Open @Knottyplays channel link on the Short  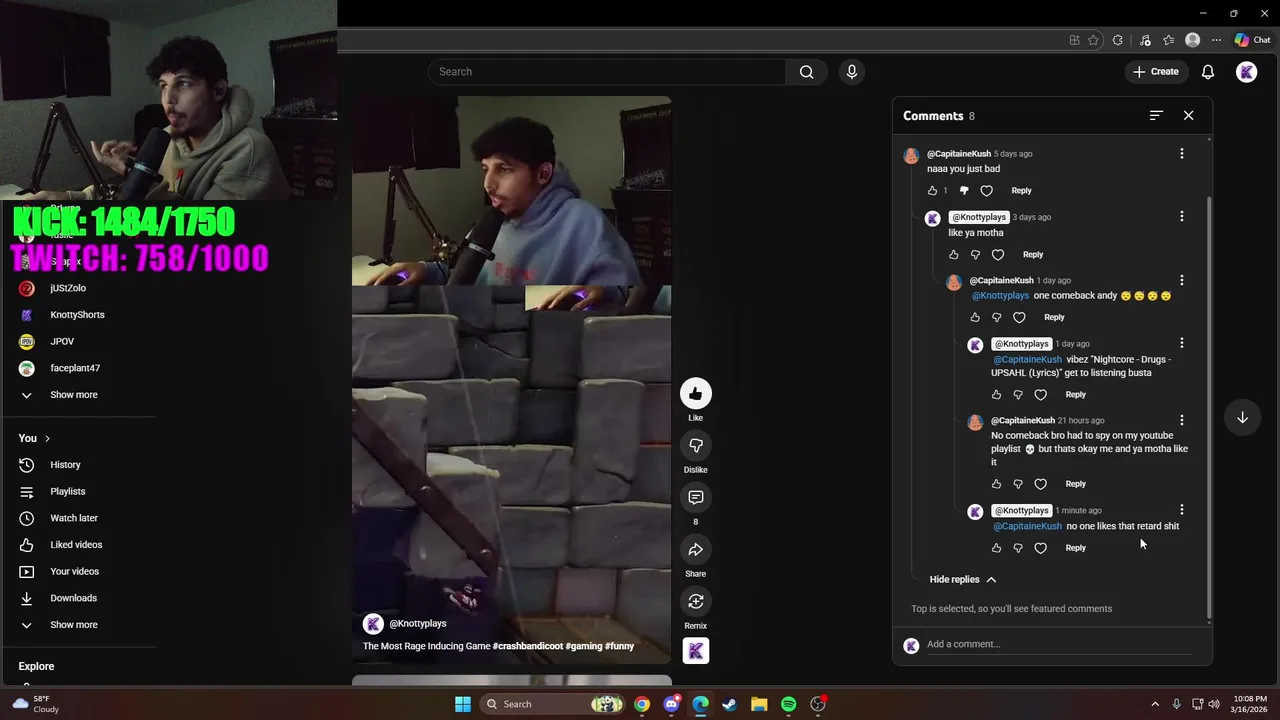pyautogui.click(x=417, y=624)
